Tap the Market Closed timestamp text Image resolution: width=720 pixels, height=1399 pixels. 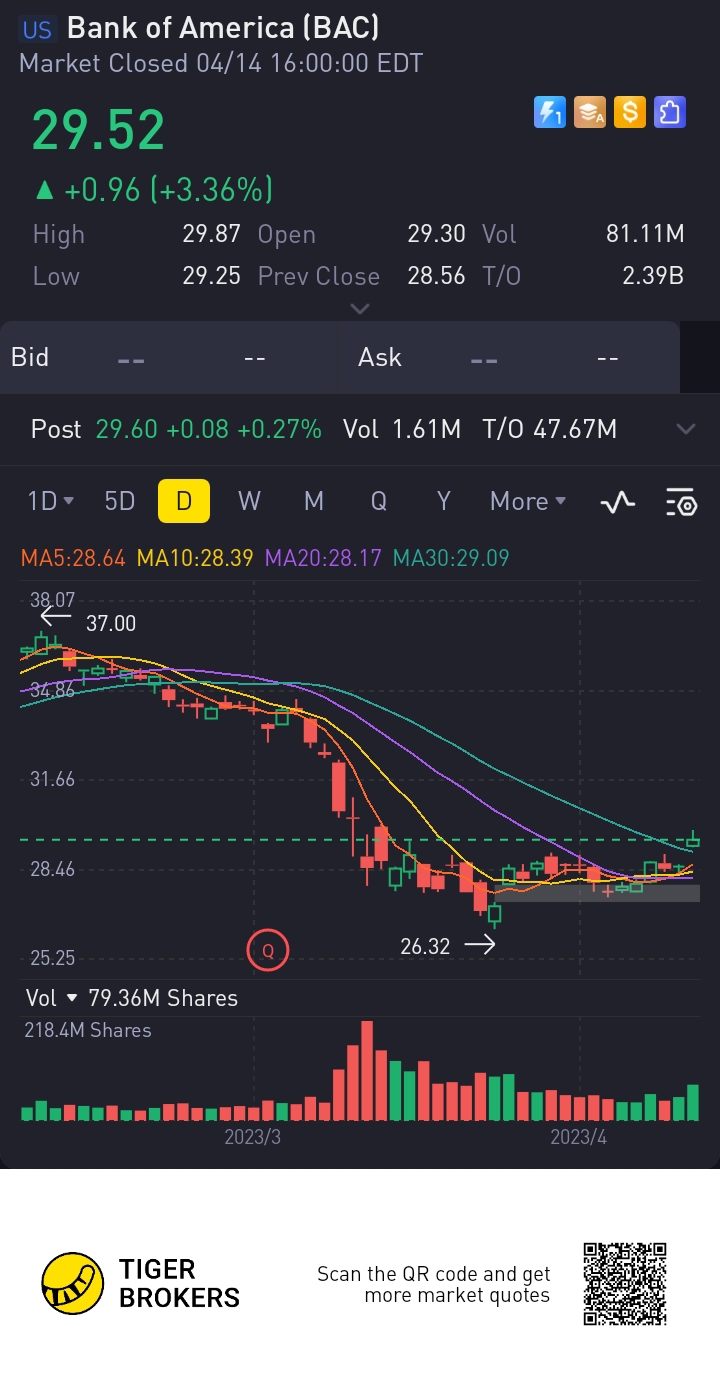pyautogui.click(x=221, y=64)
